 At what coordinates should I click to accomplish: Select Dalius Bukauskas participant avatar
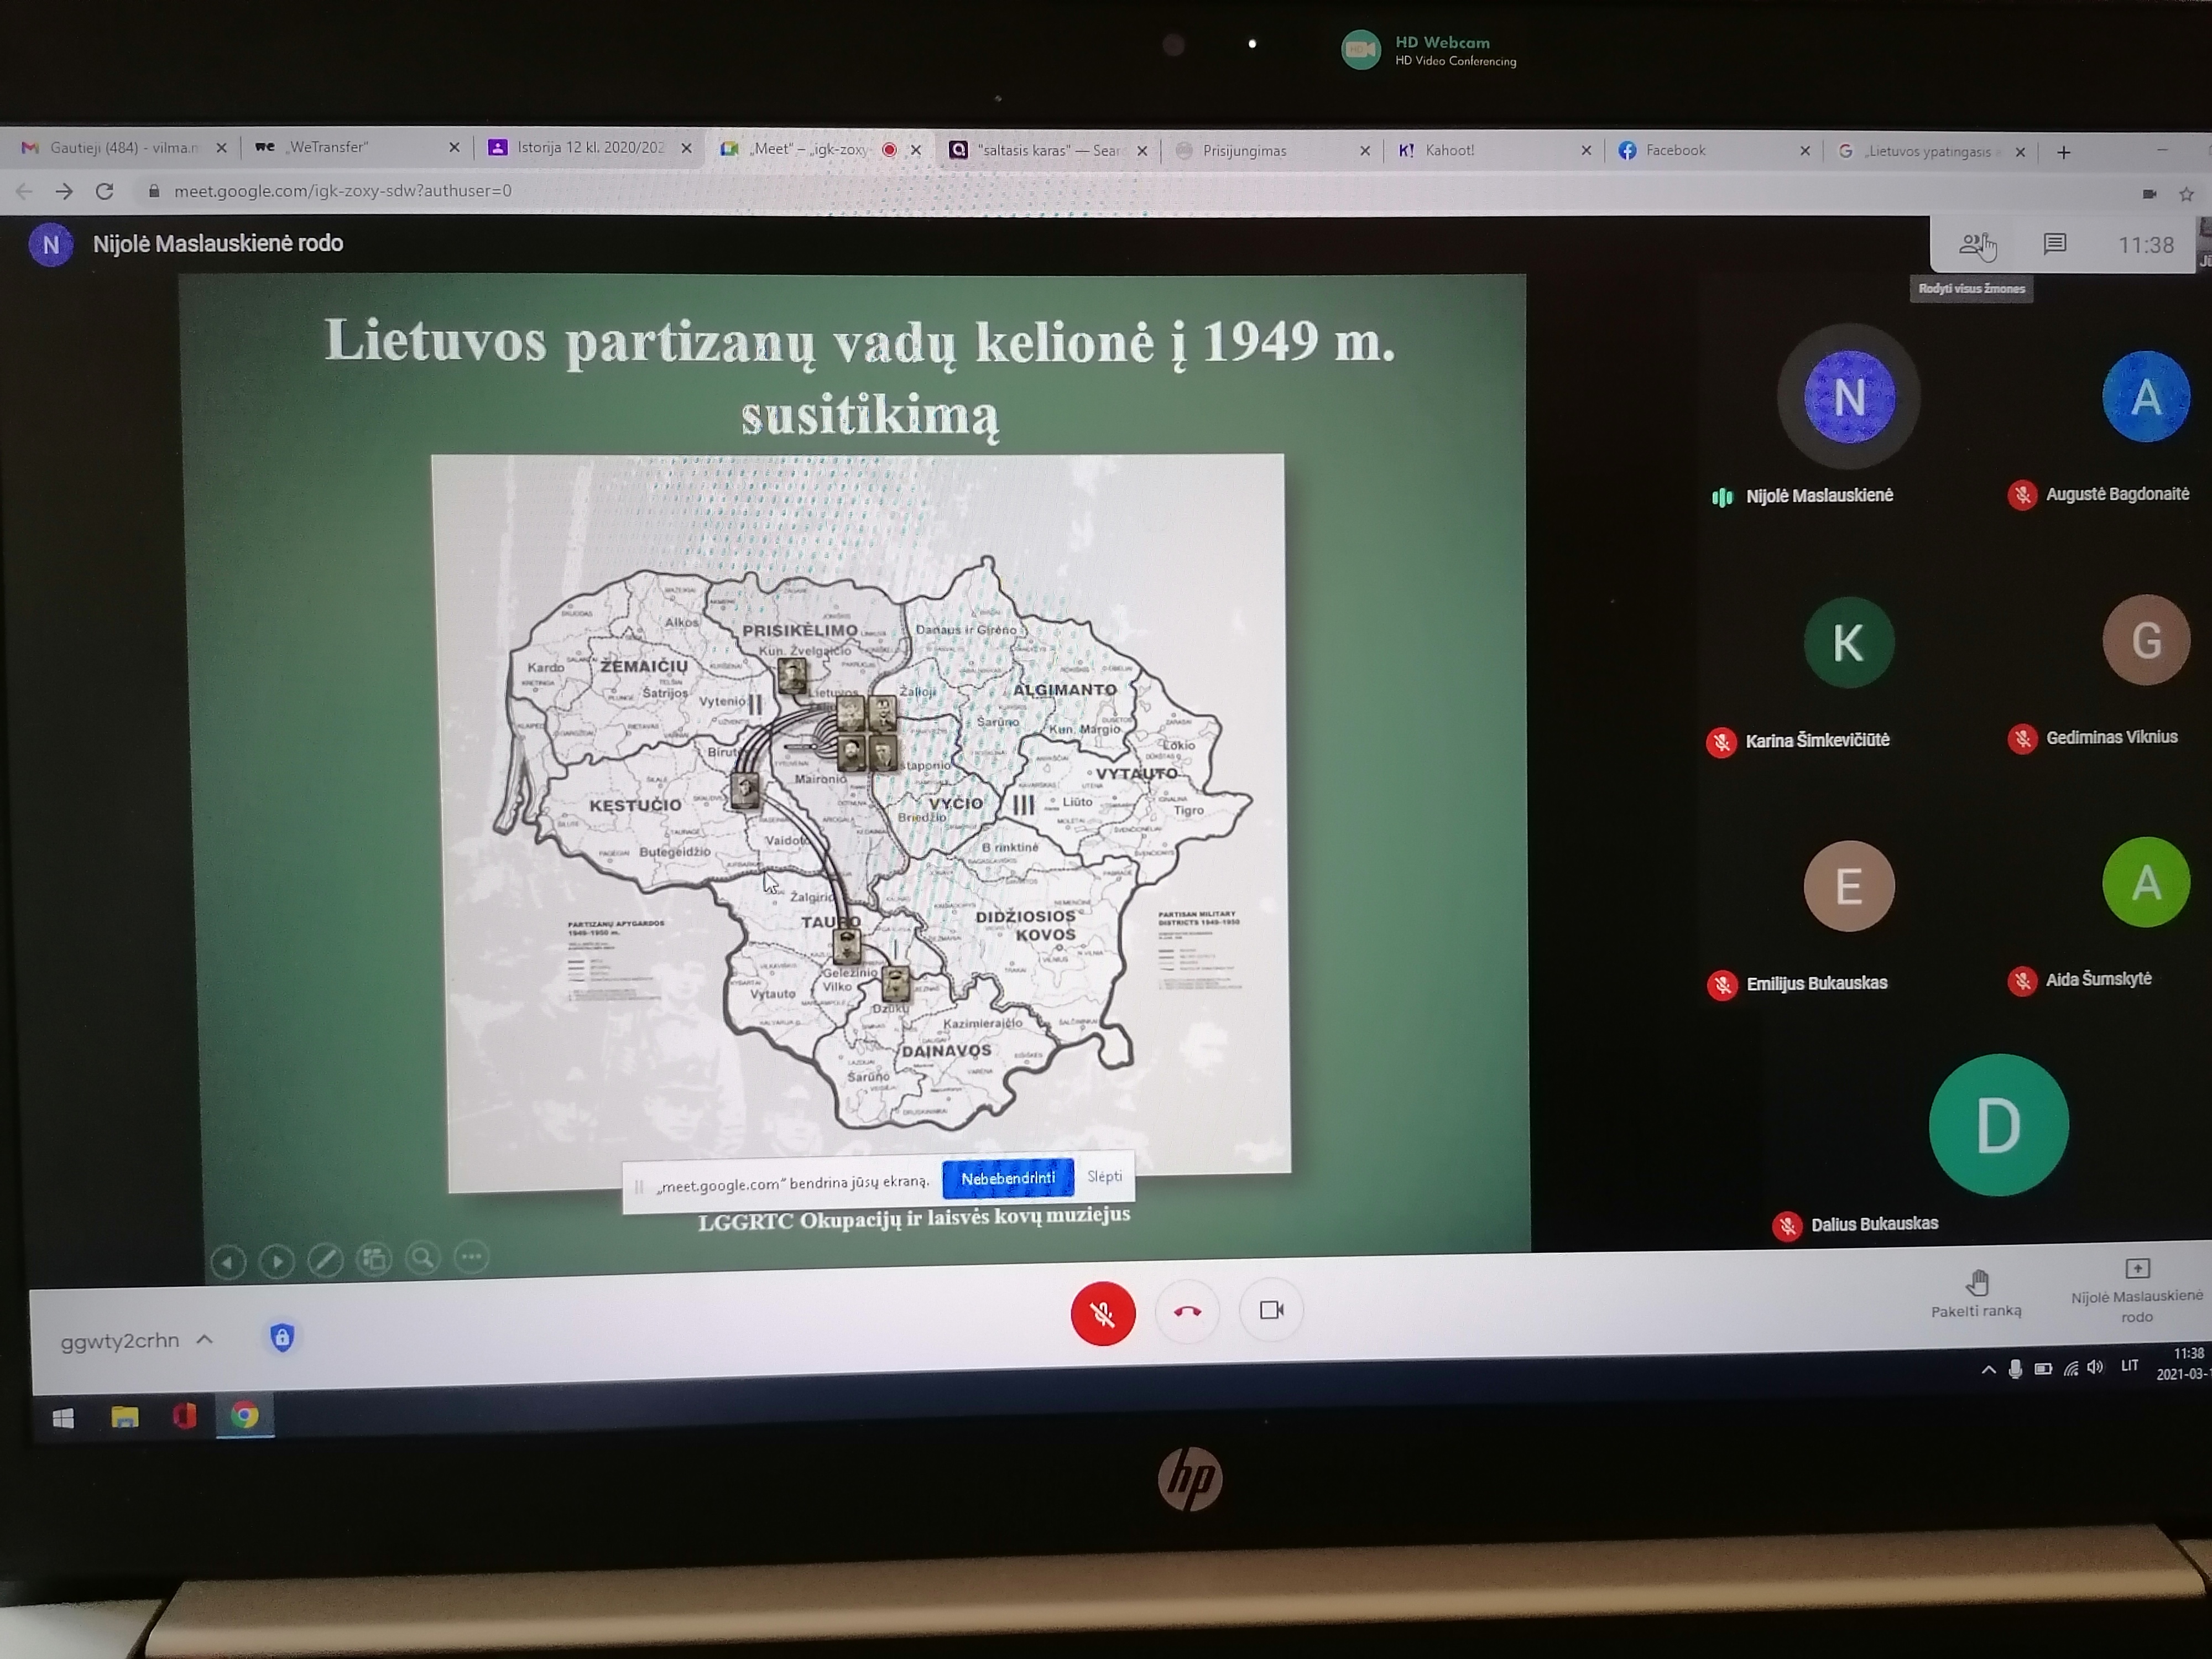click(x=1998, y=1125)
